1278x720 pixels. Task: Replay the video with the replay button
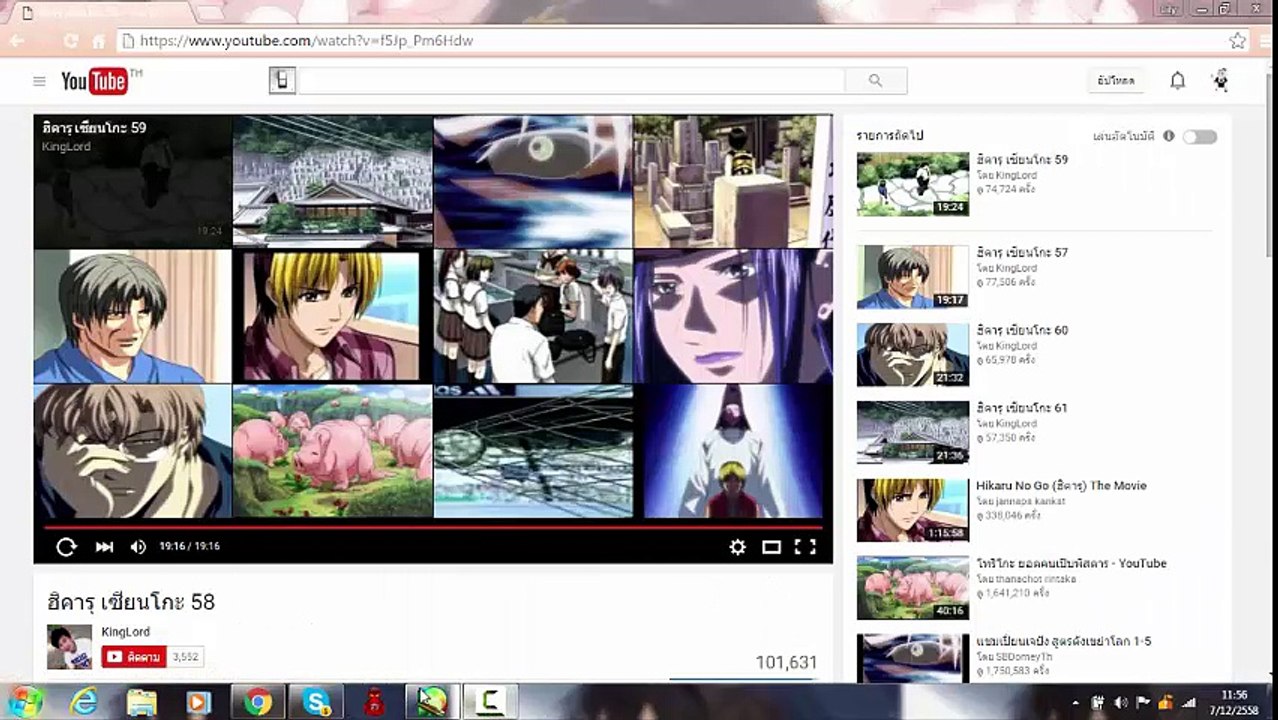66,547
